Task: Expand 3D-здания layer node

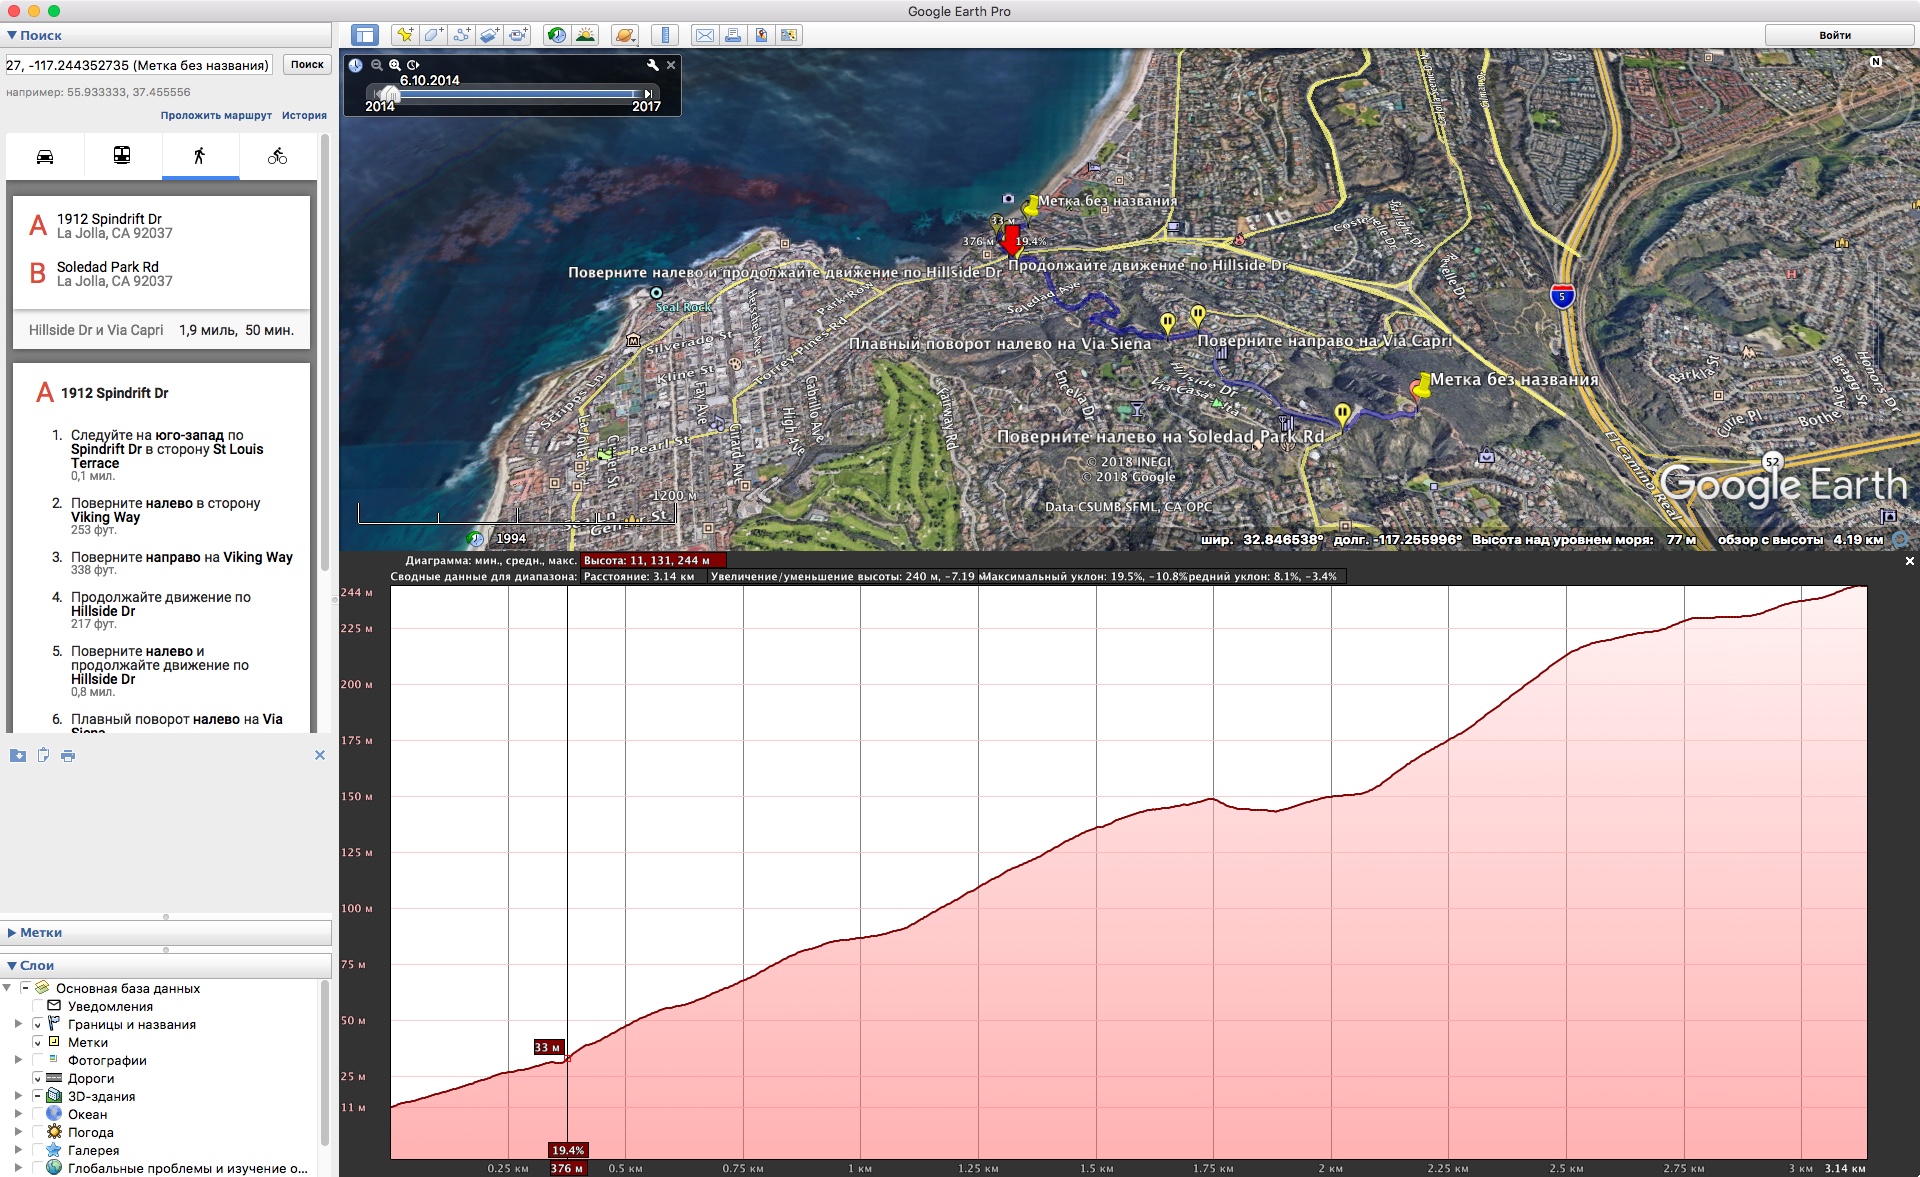Action: pos(18,1096)
